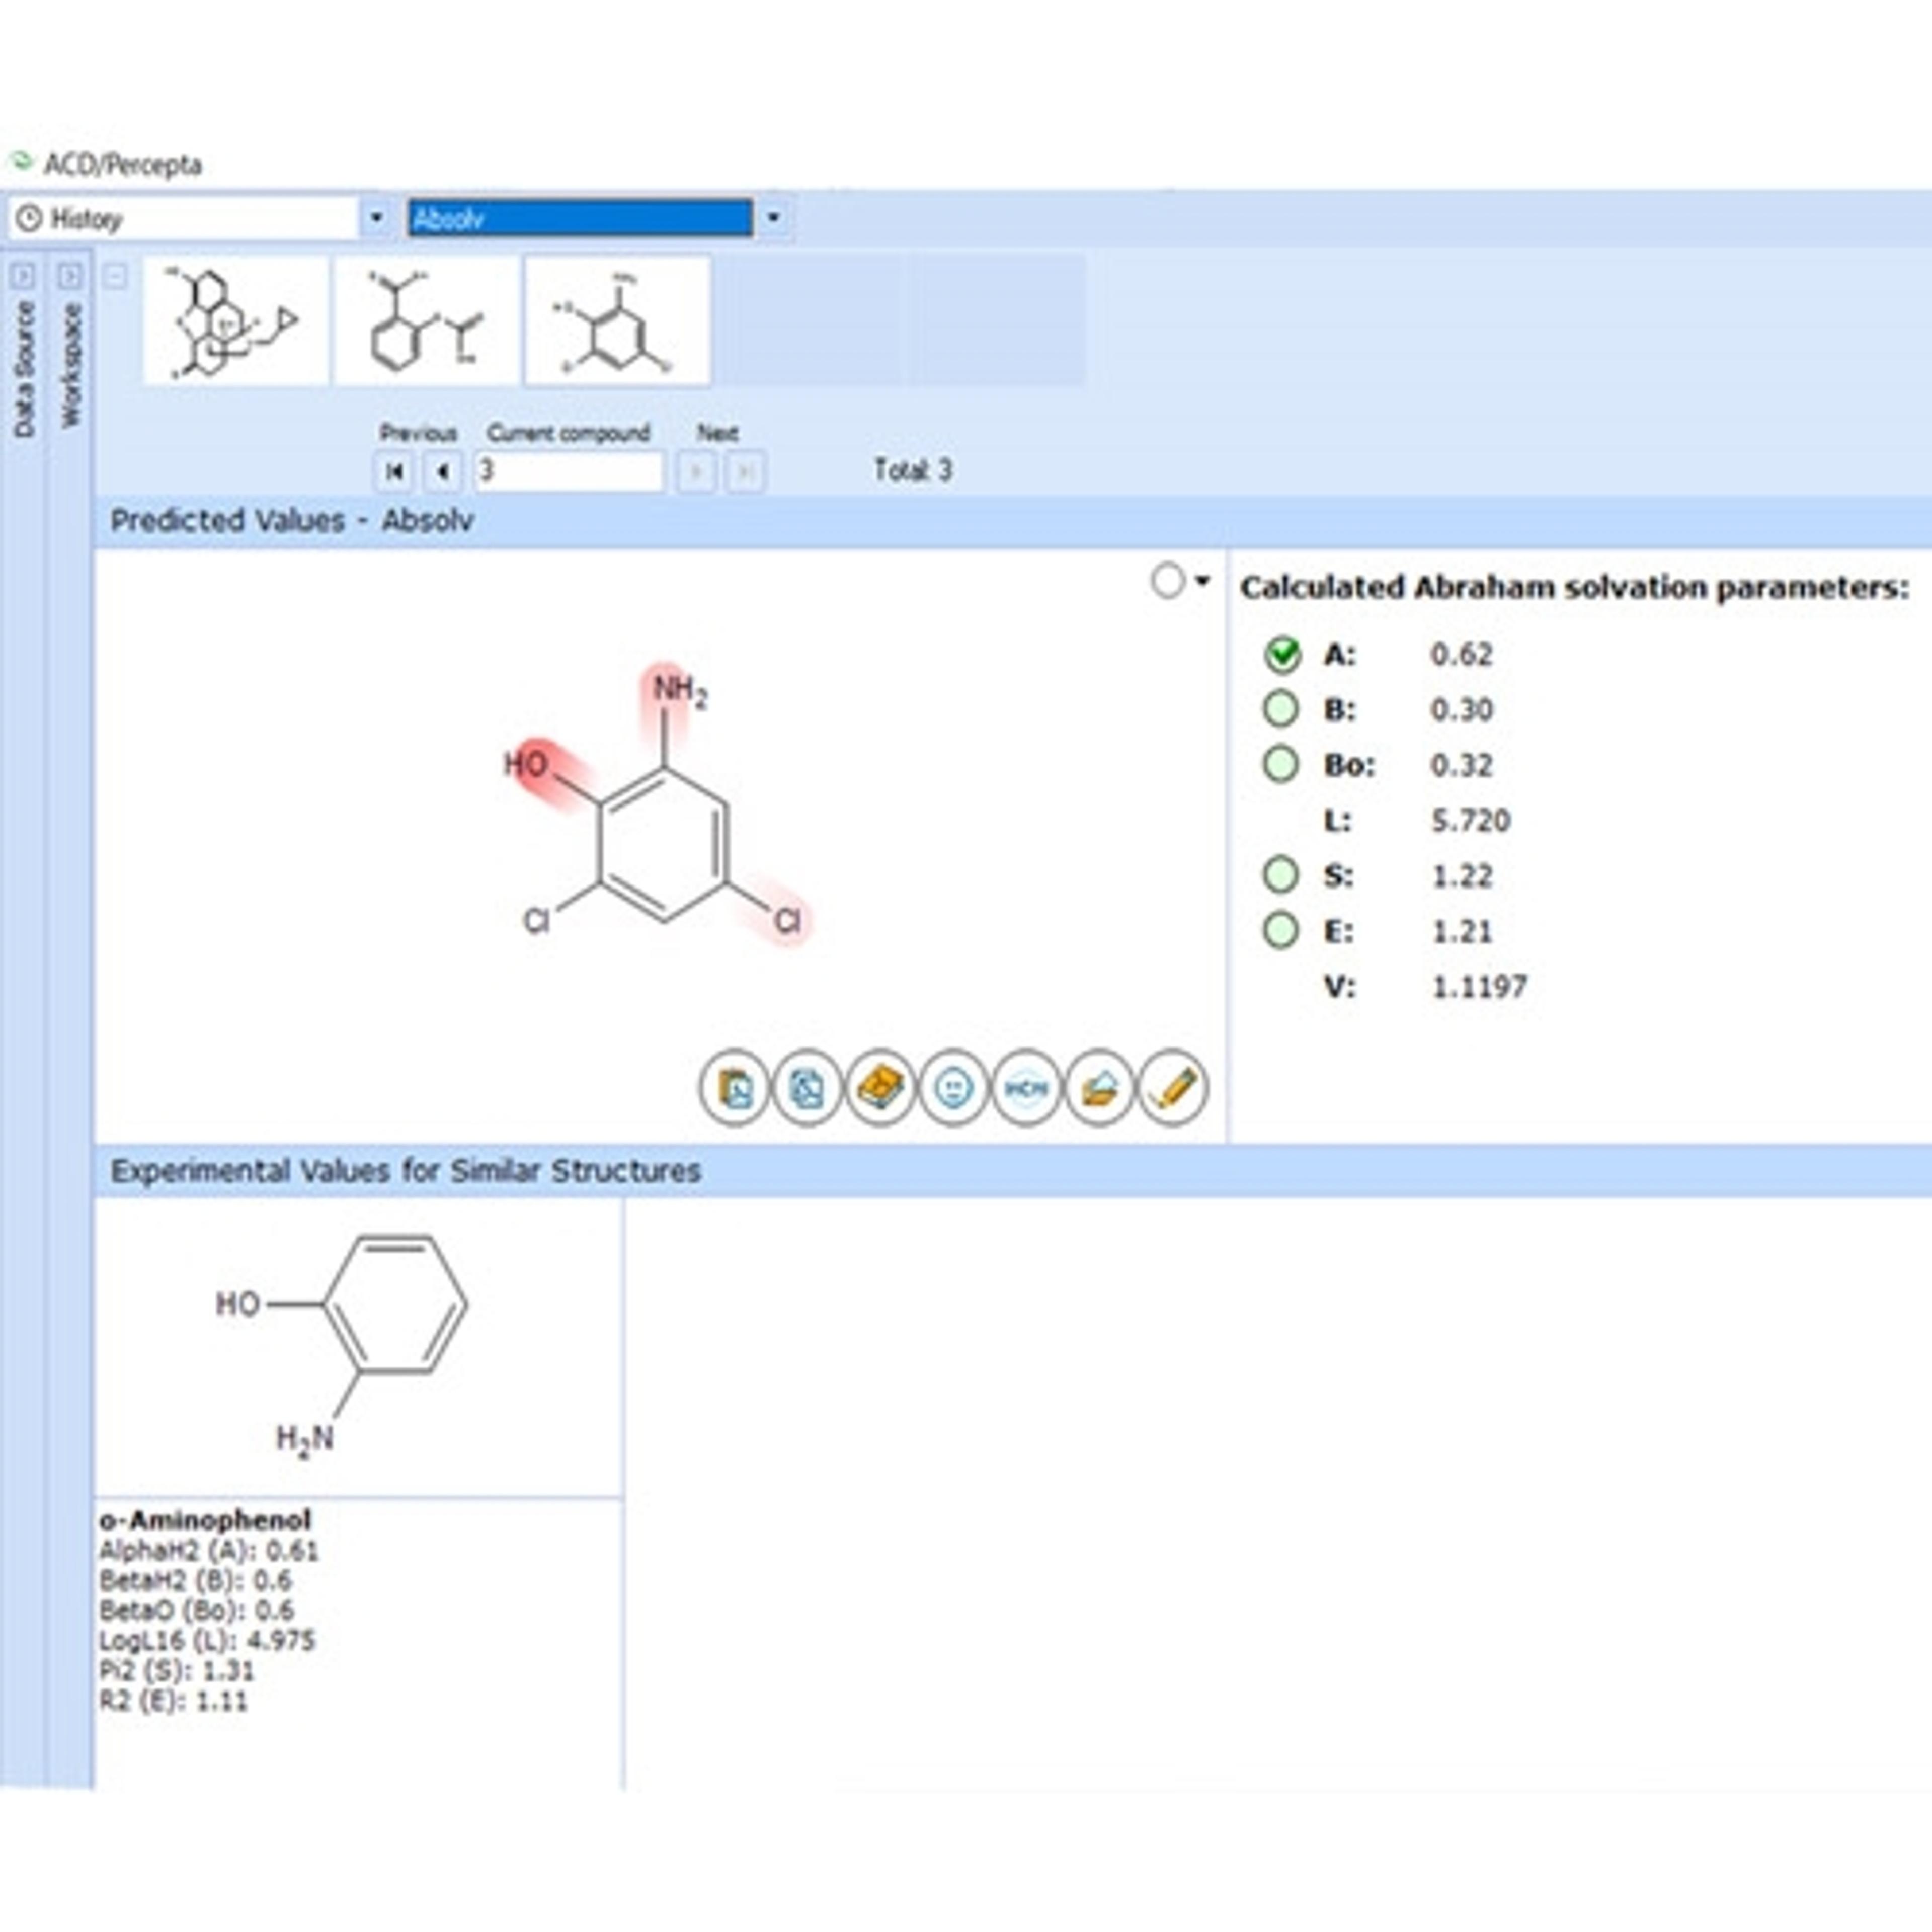
Task: Expand the circle options dropdown above structure
Action: point(1202,580)
